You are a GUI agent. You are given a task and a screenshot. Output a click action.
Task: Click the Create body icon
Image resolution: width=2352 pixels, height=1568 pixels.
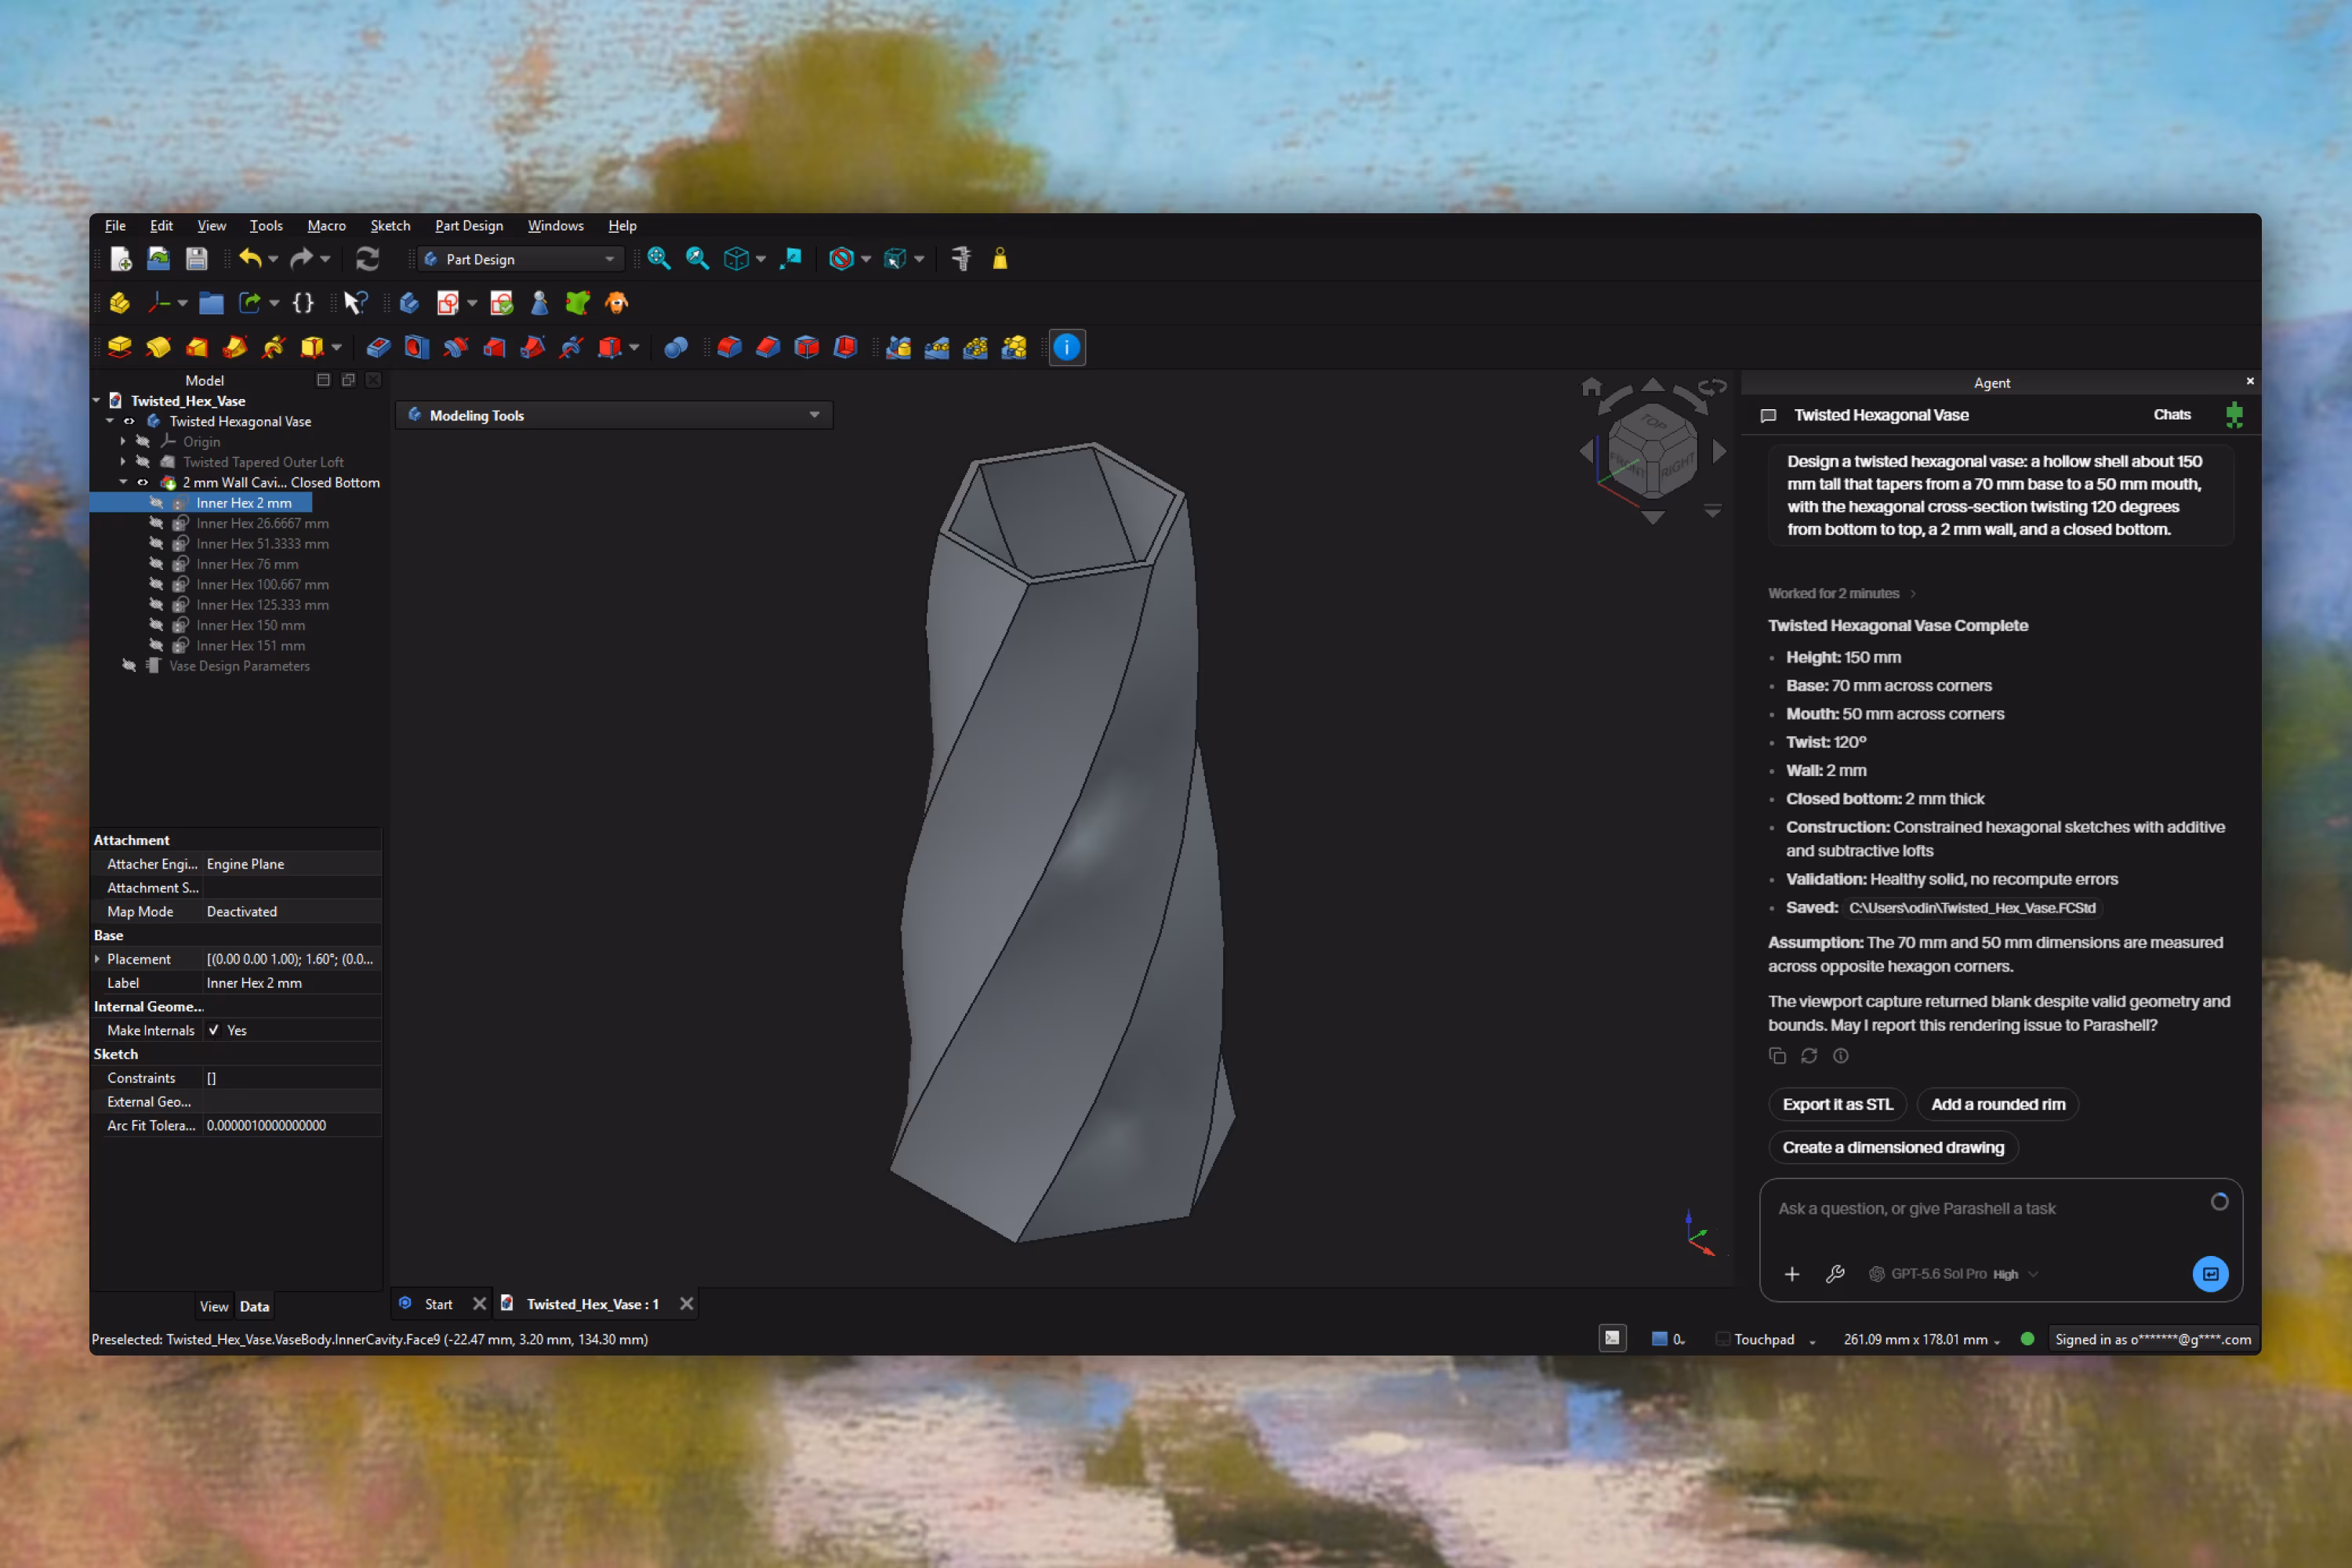coord(409,303)
